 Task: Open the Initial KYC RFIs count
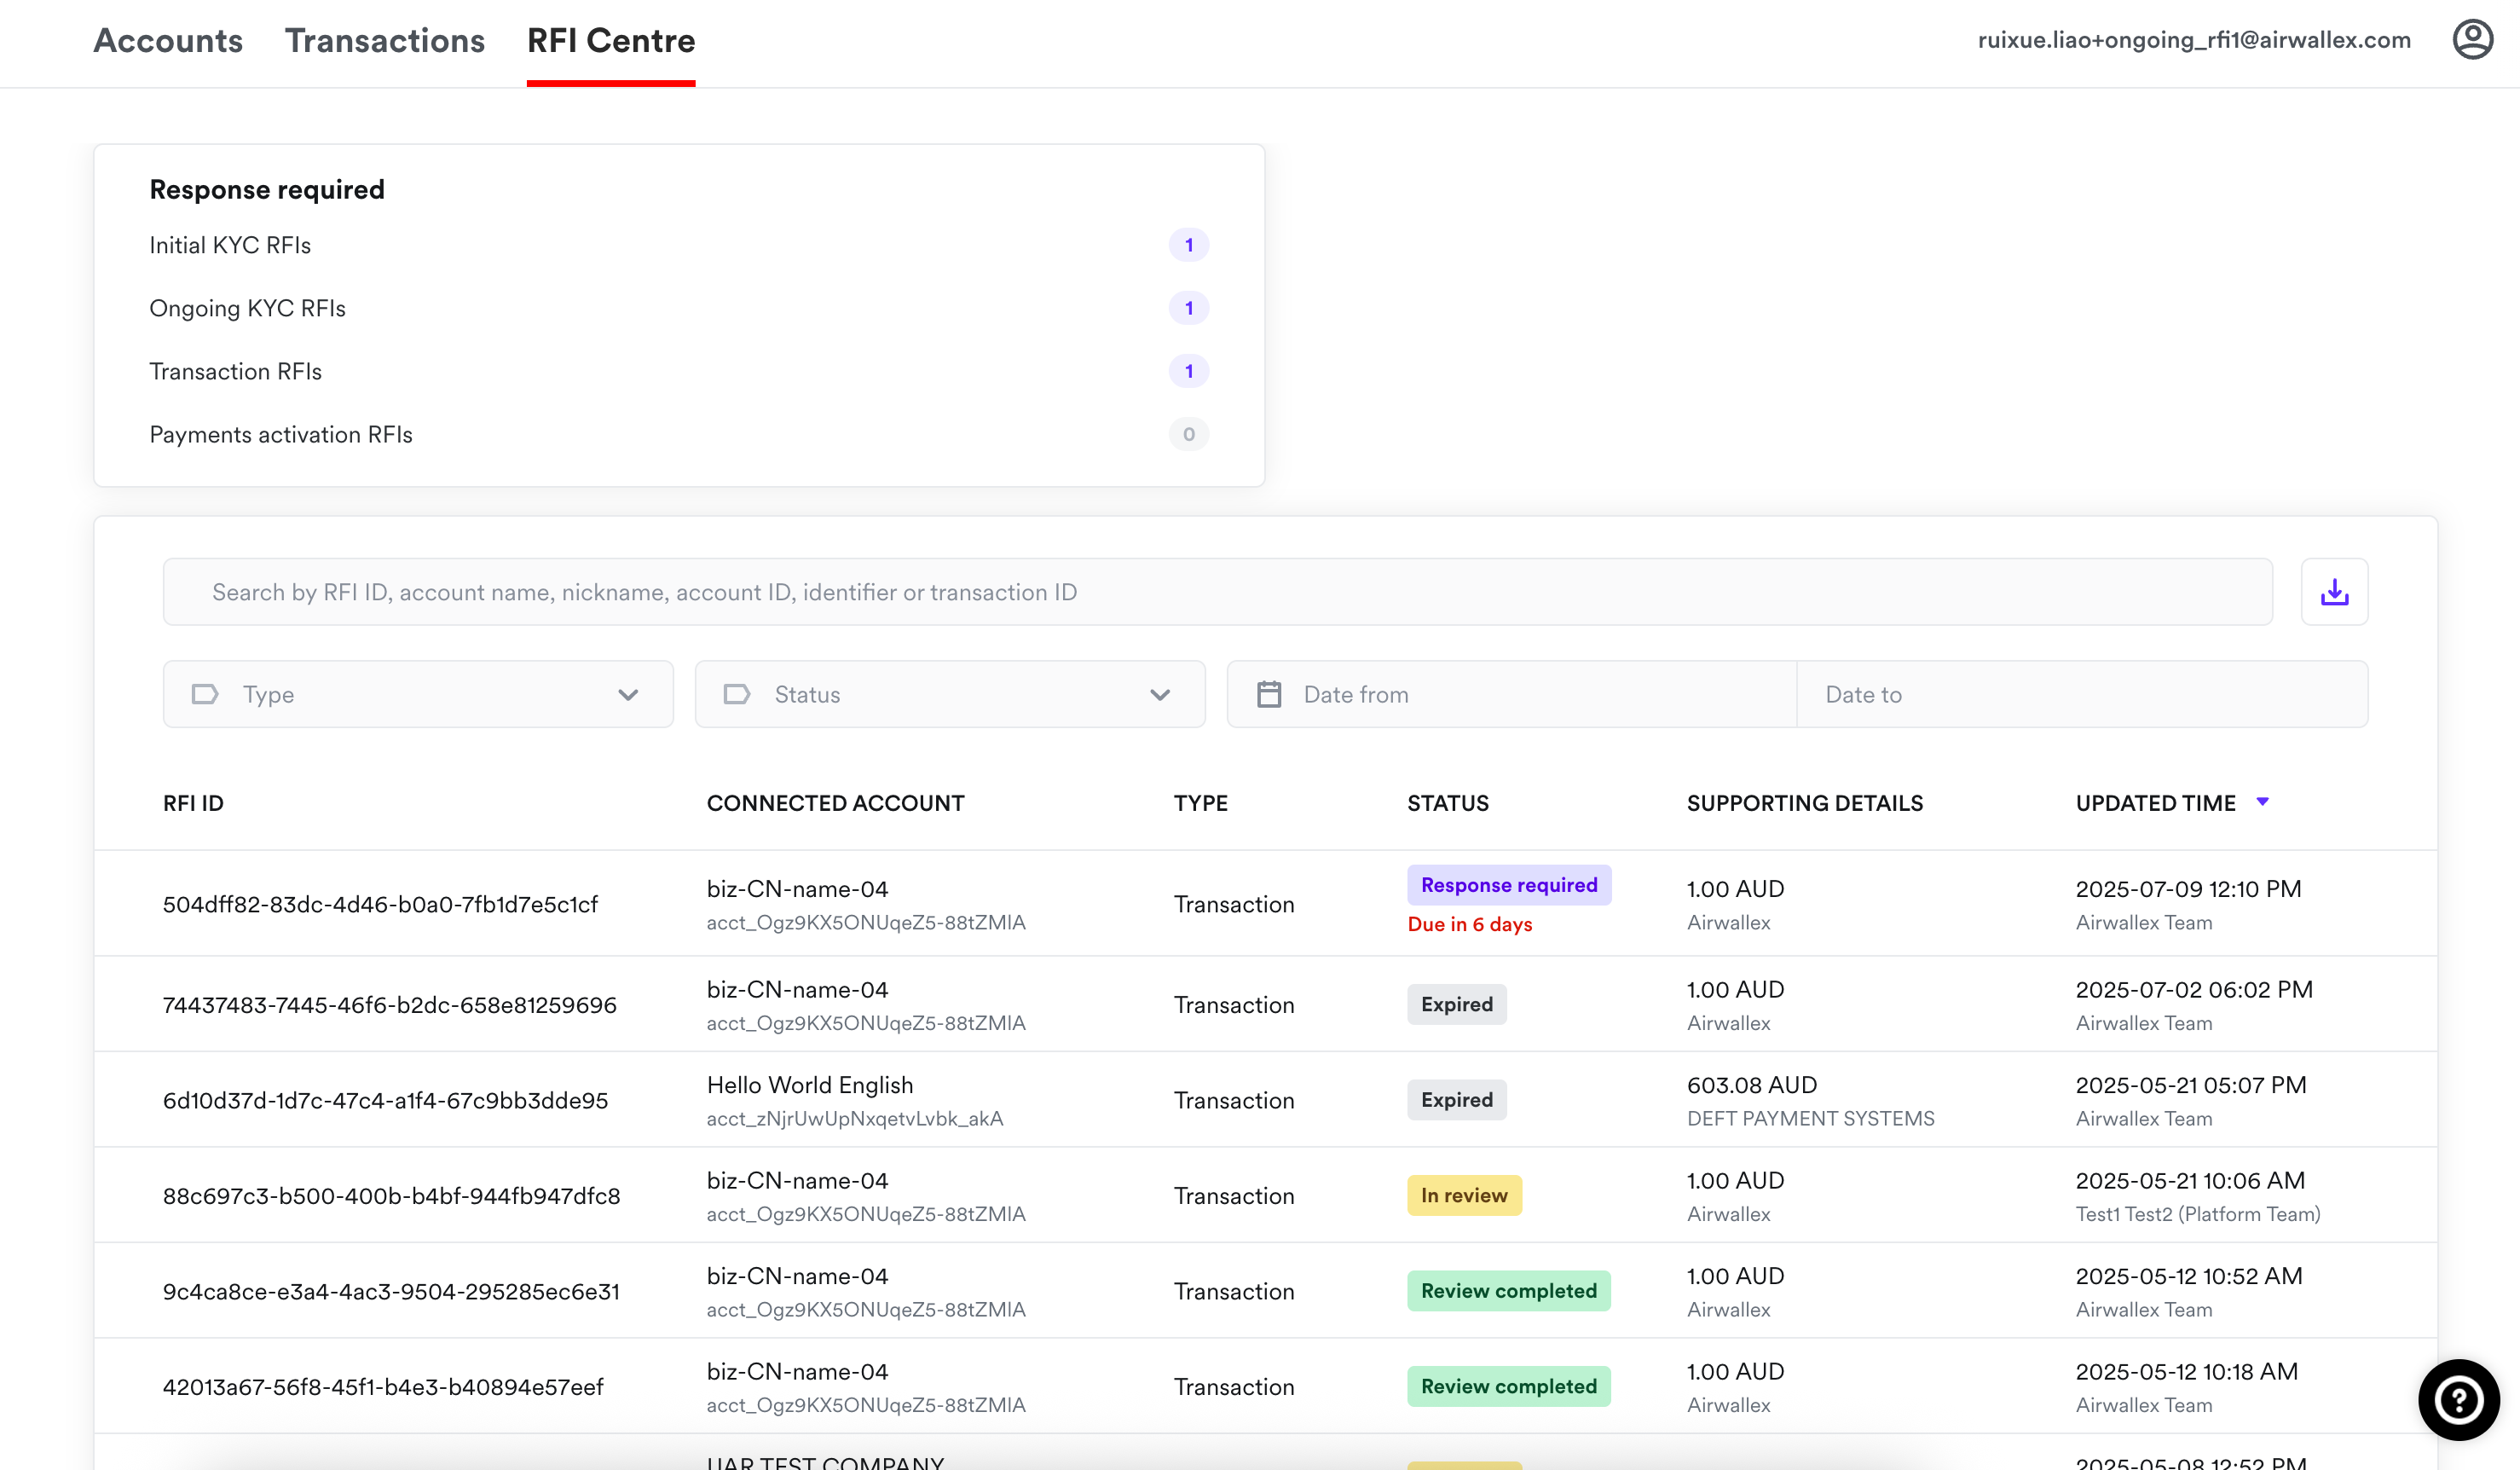(x=1188, y=244)
